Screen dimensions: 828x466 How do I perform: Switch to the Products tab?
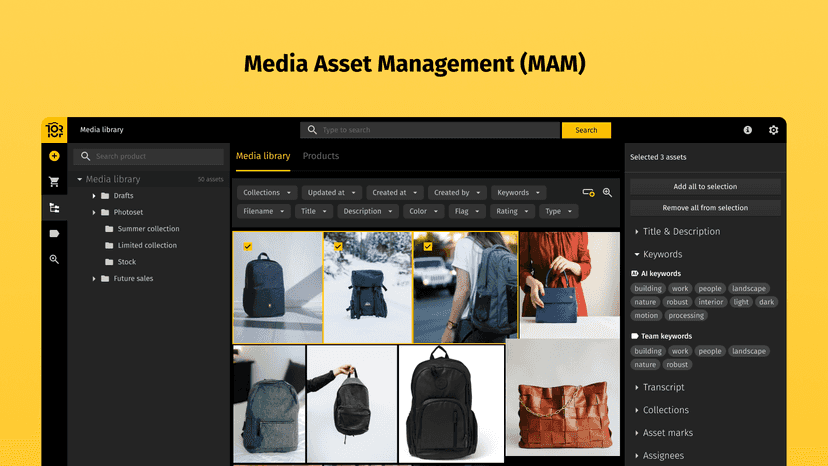tap(321, 156)
